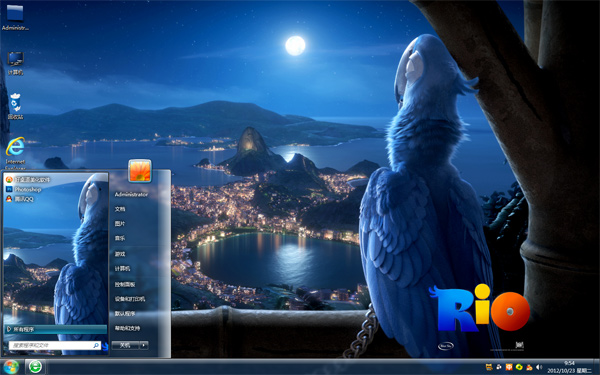Open the 计算机 (Computer) desktop icon
The height and width of the screenshot is (375, 600).
(x=15, y=64)
